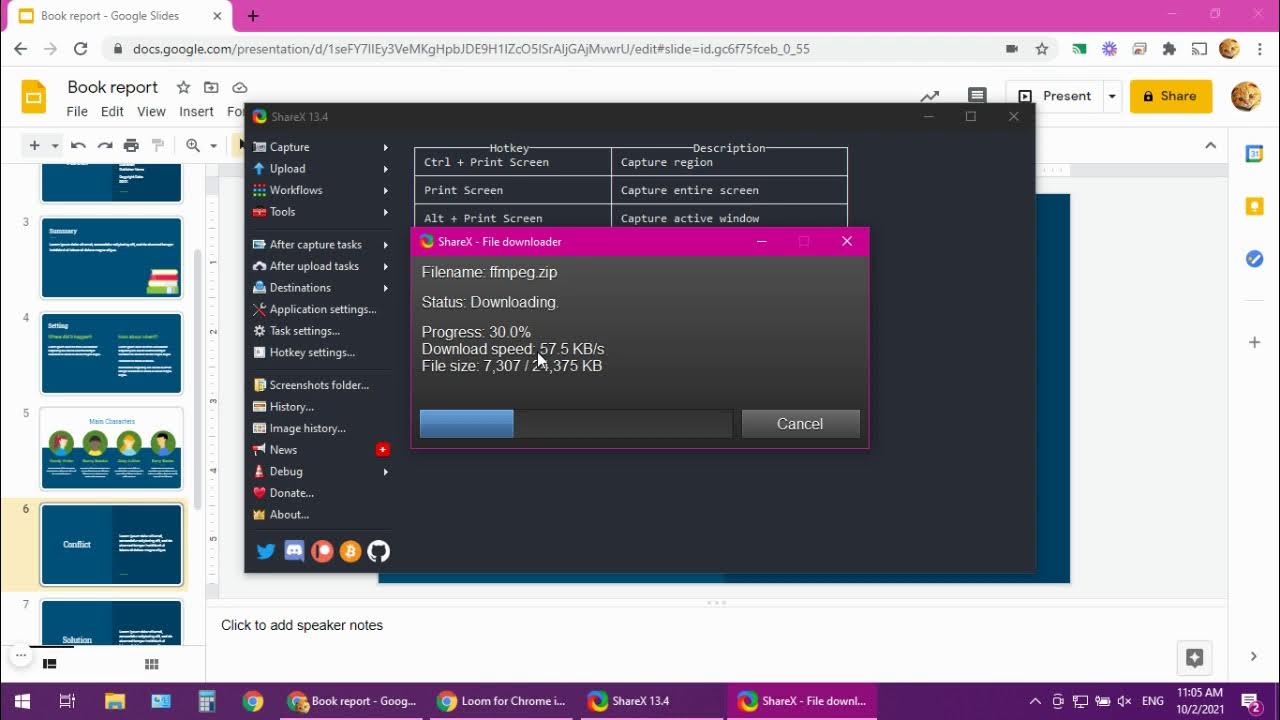Expand the Destinations submenu
Screen dimensions: 1280x720
tap(385, 288)
